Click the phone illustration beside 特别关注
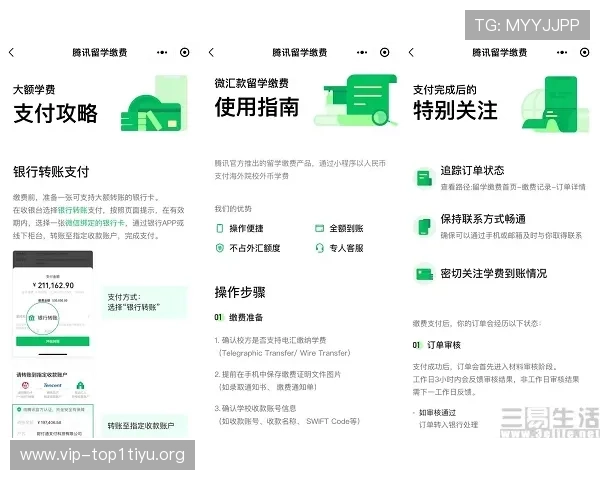Image resolution: width=600 pixels, height=480 pixels. [555, 104]
